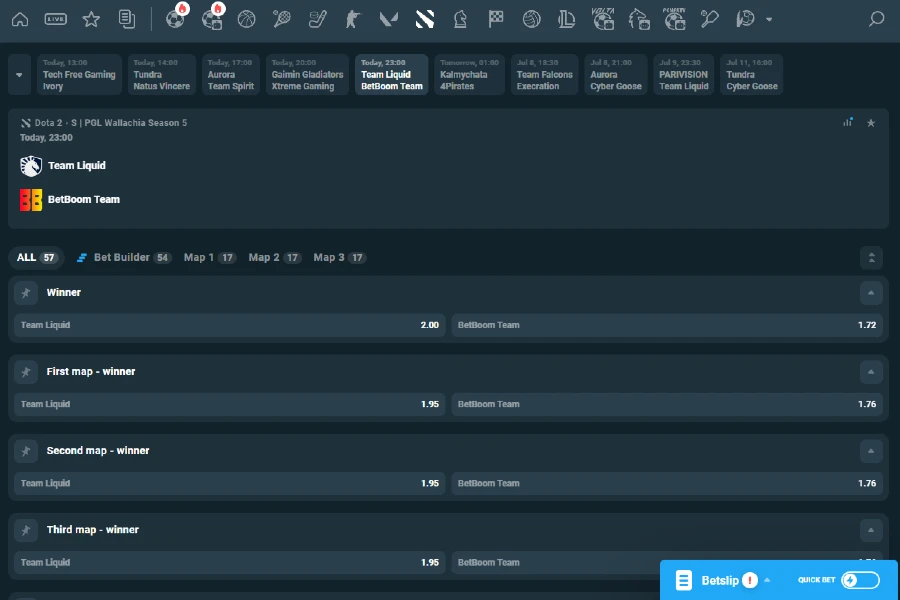Click the match statistics bar-chart icon
Screen dimensions: 900x600
tap(848, 122)
